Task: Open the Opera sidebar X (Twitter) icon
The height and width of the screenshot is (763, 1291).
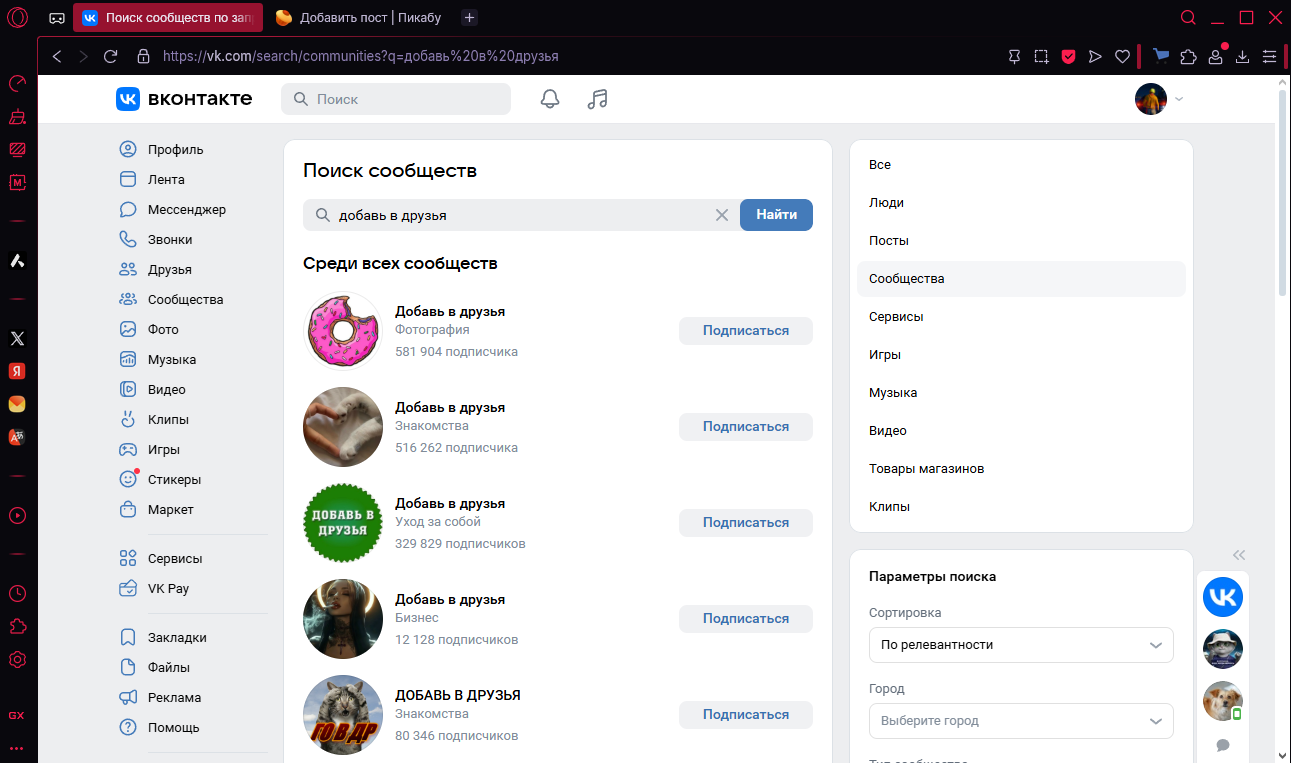Action: click(17, 339)
